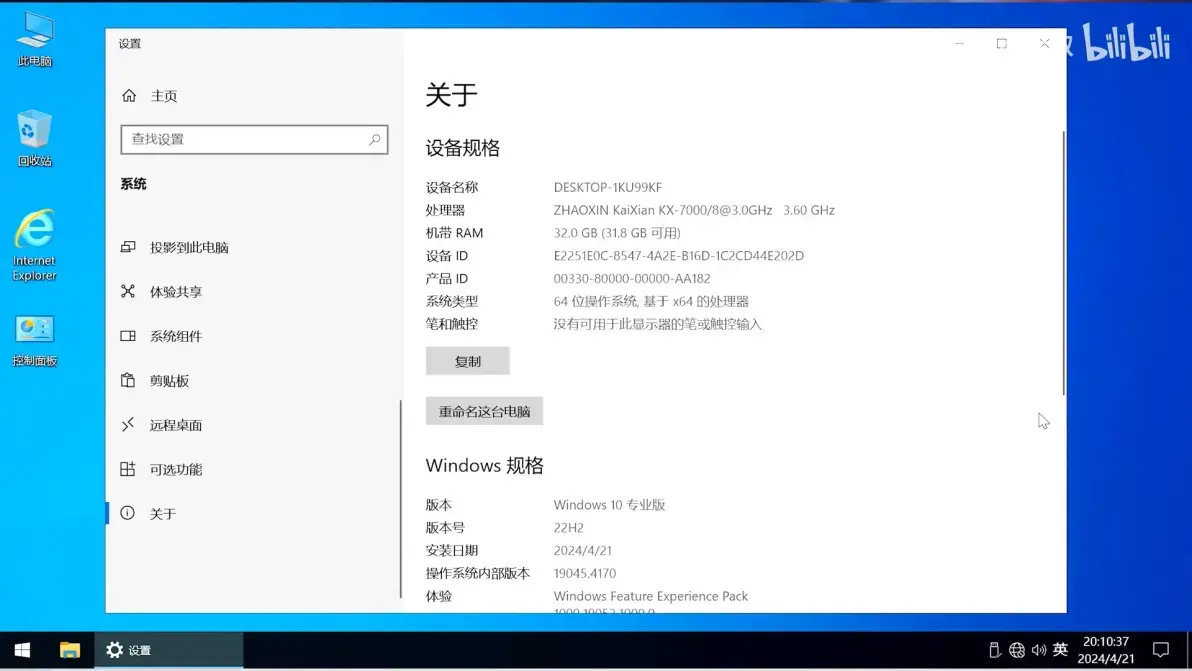Maximize the 设置 window

pos(1002,43)
